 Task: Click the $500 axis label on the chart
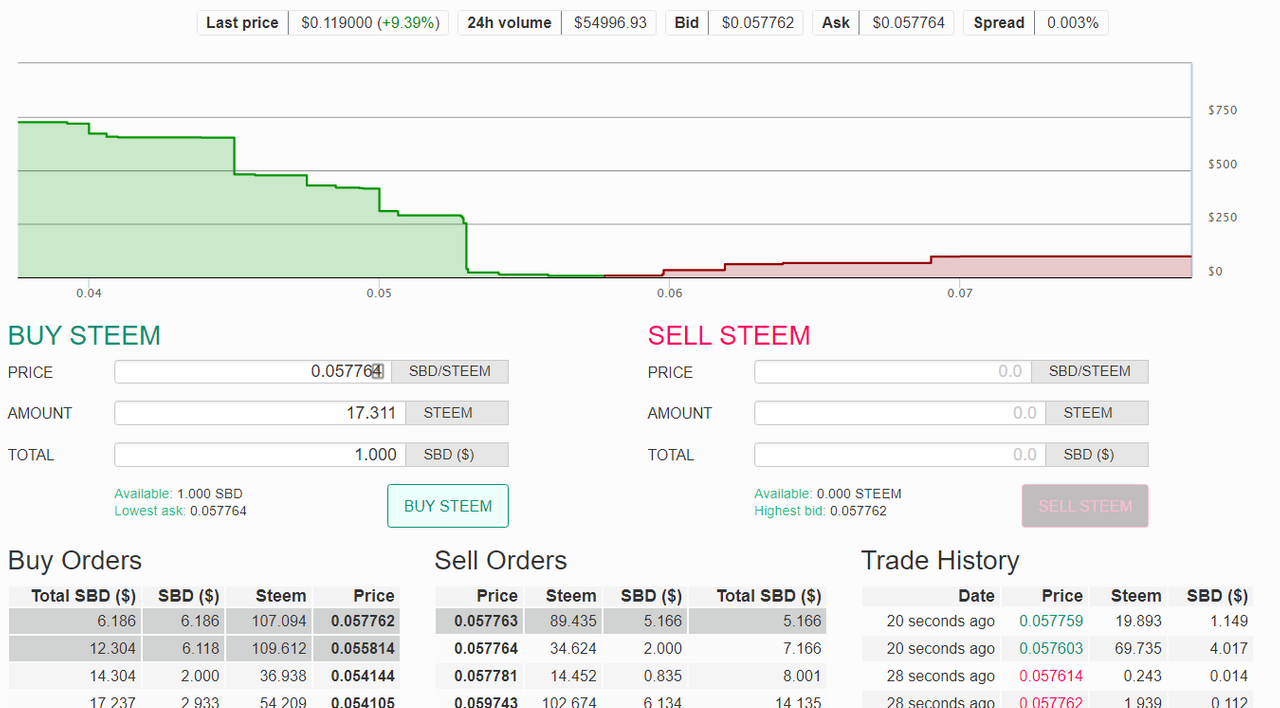click(x=1222, y=164)
